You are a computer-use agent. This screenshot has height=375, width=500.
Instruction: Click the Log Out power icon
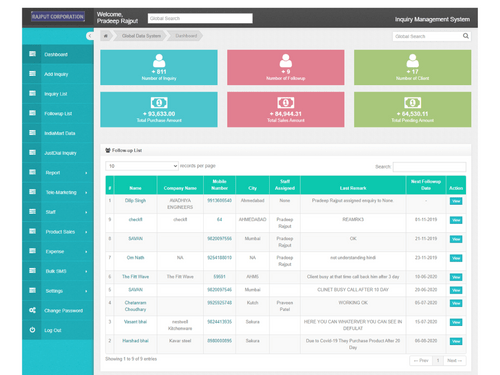point(32,330)
